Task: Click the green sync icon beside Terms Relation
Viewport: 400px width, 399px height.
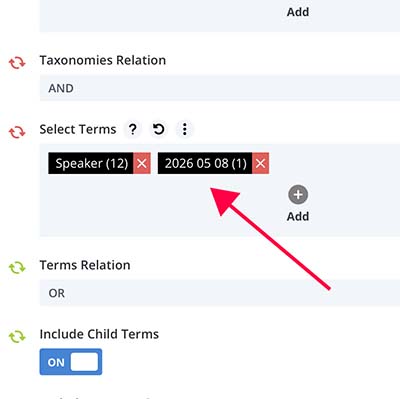Action: [x=17, y=268]
